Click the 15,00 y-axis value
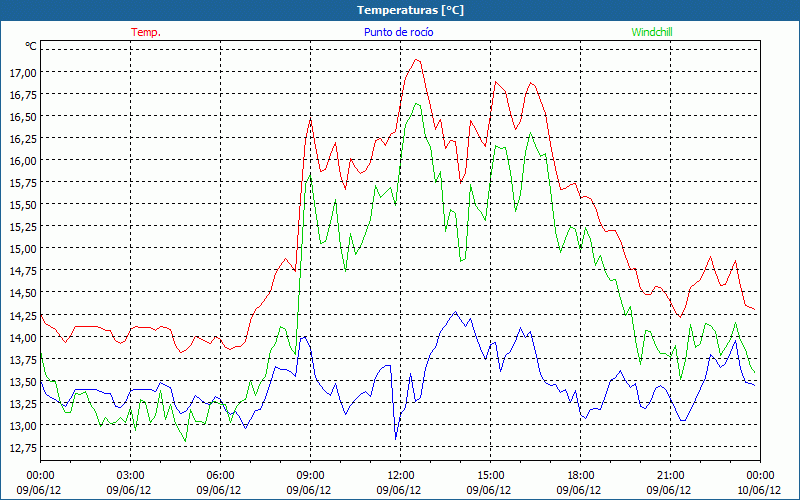 pyautogui.click(x=23, y=249)
